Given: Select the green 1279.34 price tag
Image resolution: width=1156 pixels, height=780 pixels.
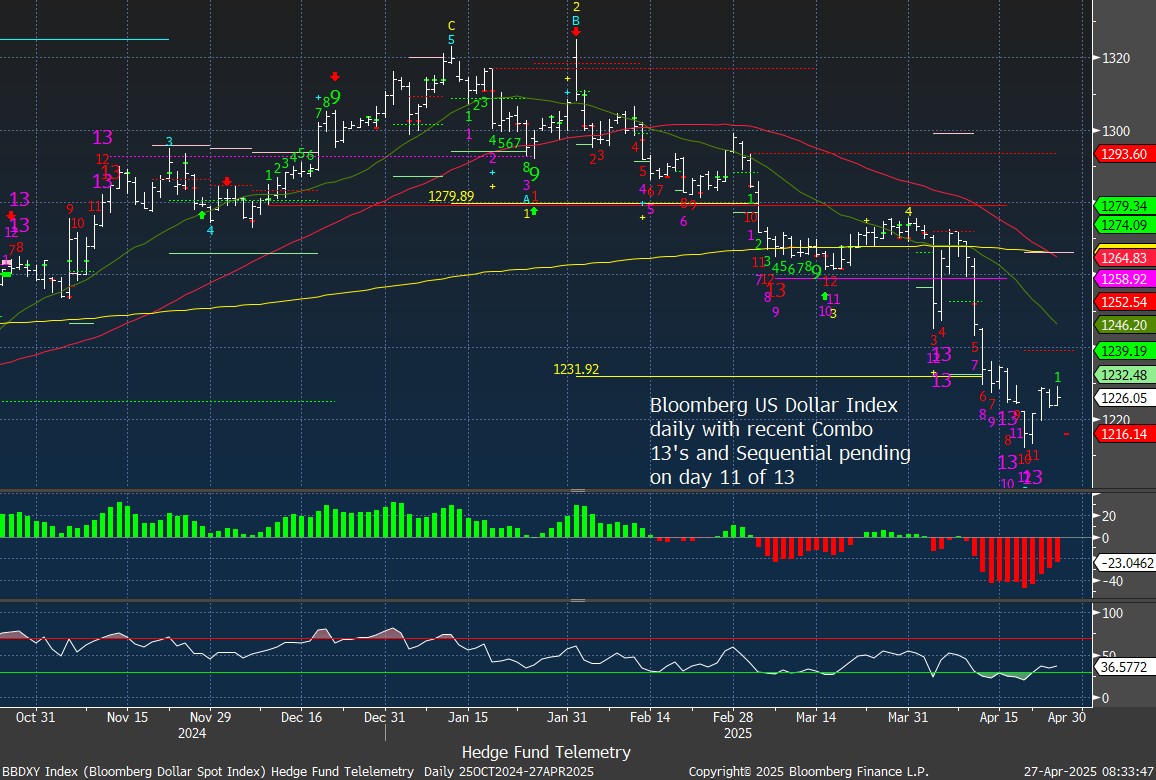Looking at the screenshot, I should (1124, 206).
